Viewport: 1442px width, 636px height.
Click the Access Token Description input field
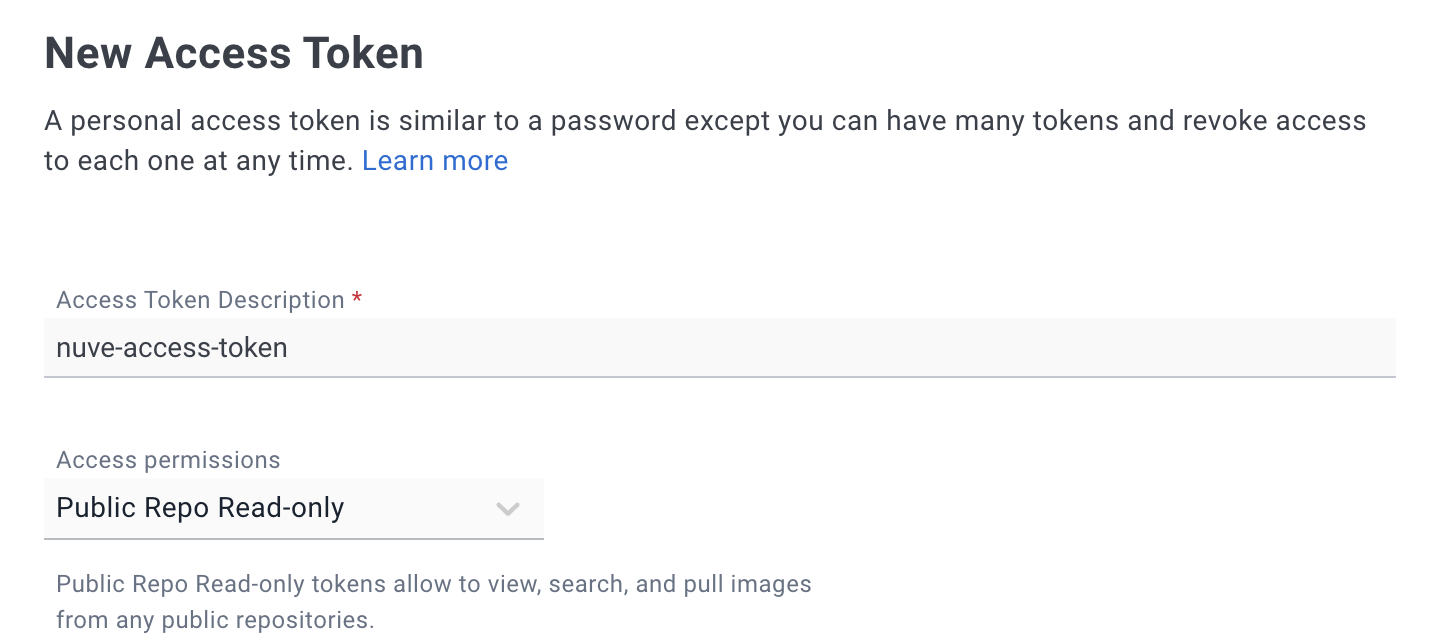pyautogui.click(x=720, y=348)
